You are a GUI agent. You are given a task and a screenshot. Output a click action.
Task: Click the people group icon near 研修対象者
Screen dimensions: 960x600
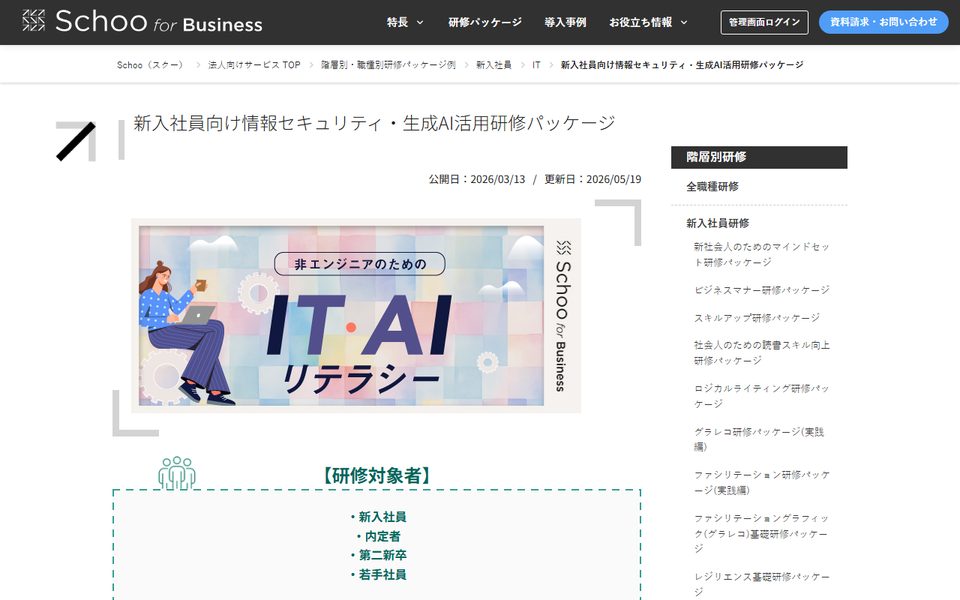(x=177, y=473)
